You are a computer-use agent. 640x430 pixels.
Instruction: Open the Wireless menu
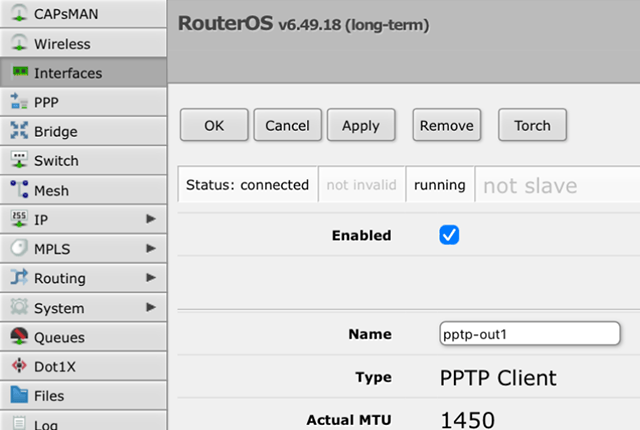83,43
